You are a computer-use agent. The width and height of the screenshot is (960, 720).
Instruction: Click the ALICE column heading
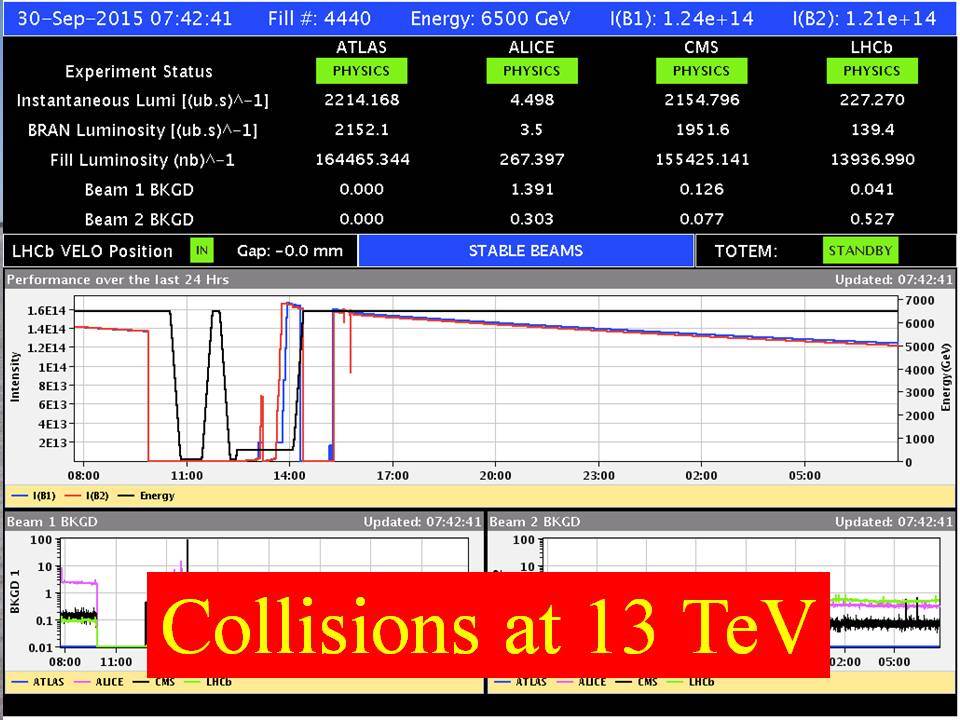[531, 47]
